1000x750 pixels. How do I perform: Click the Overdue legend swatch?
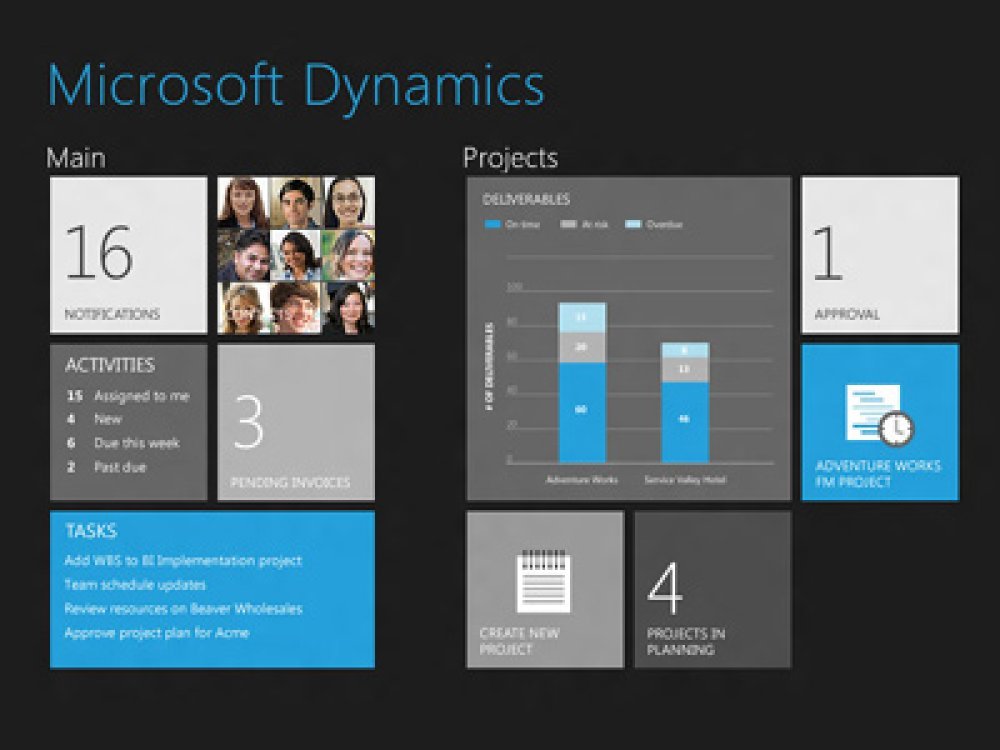pyautogui.click(x=633, y=224)
